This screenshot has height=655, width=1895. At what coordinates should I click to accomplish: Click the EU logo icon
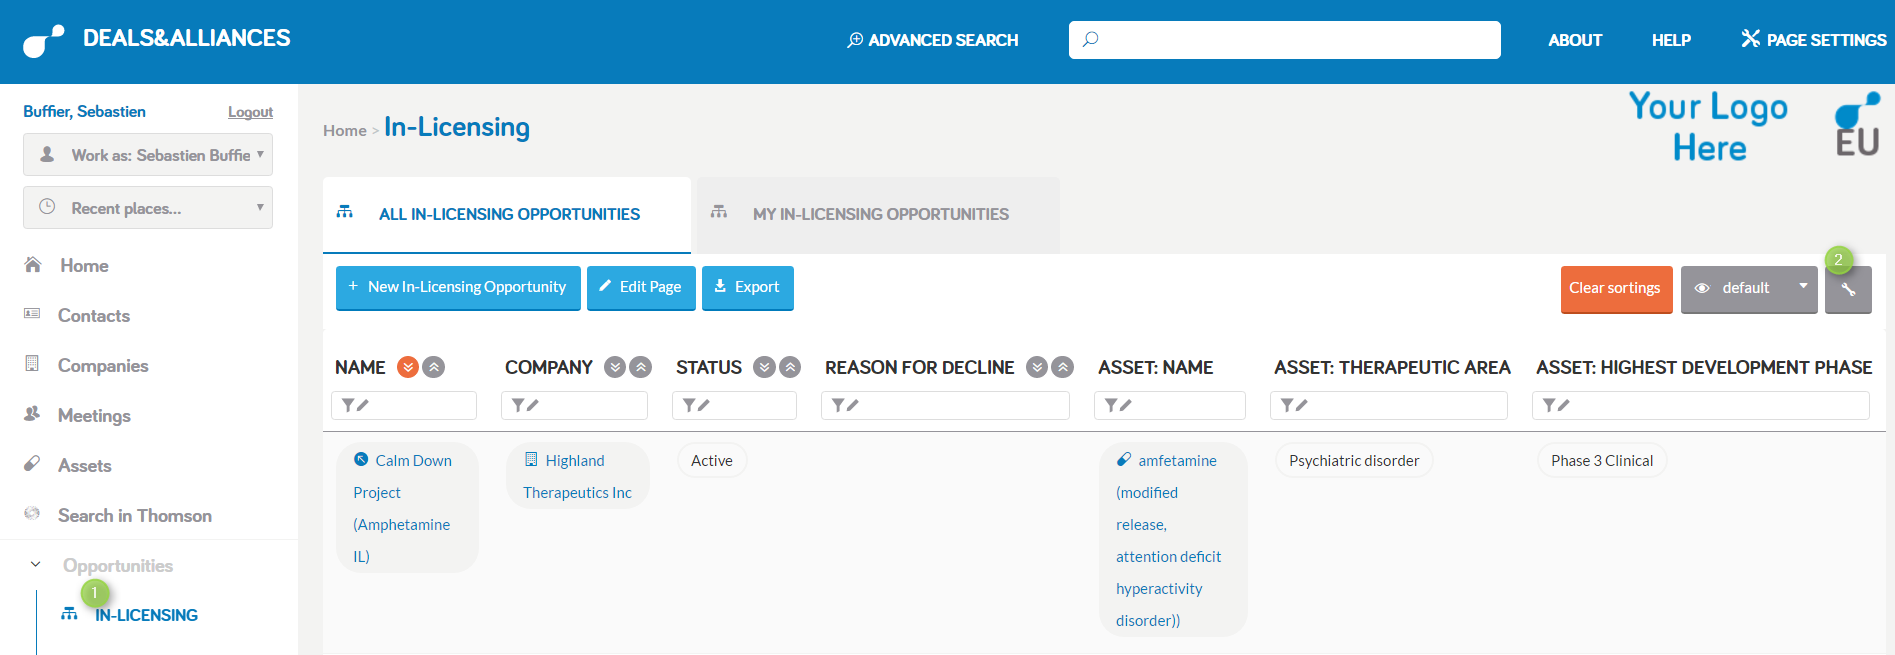click(1857, 125)
